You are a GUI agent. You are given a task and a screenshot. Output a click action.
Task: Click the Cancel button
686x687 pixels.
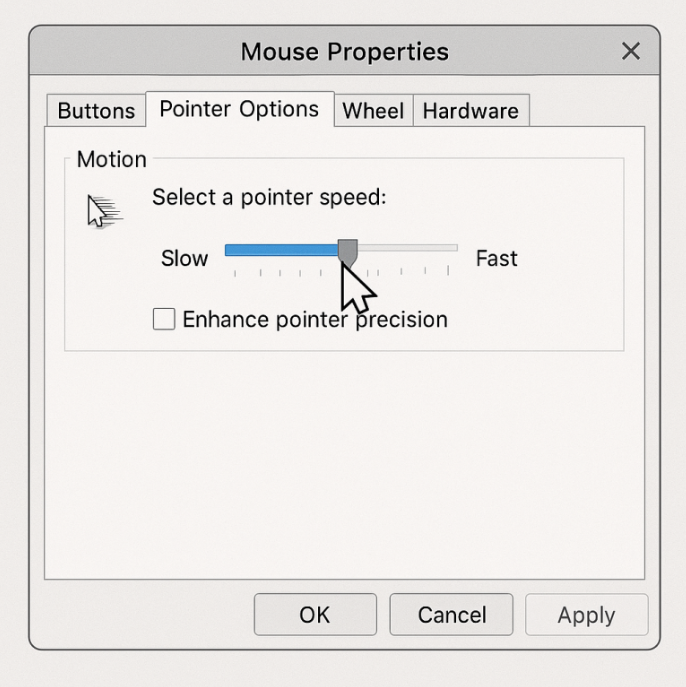tap(451, 614)
